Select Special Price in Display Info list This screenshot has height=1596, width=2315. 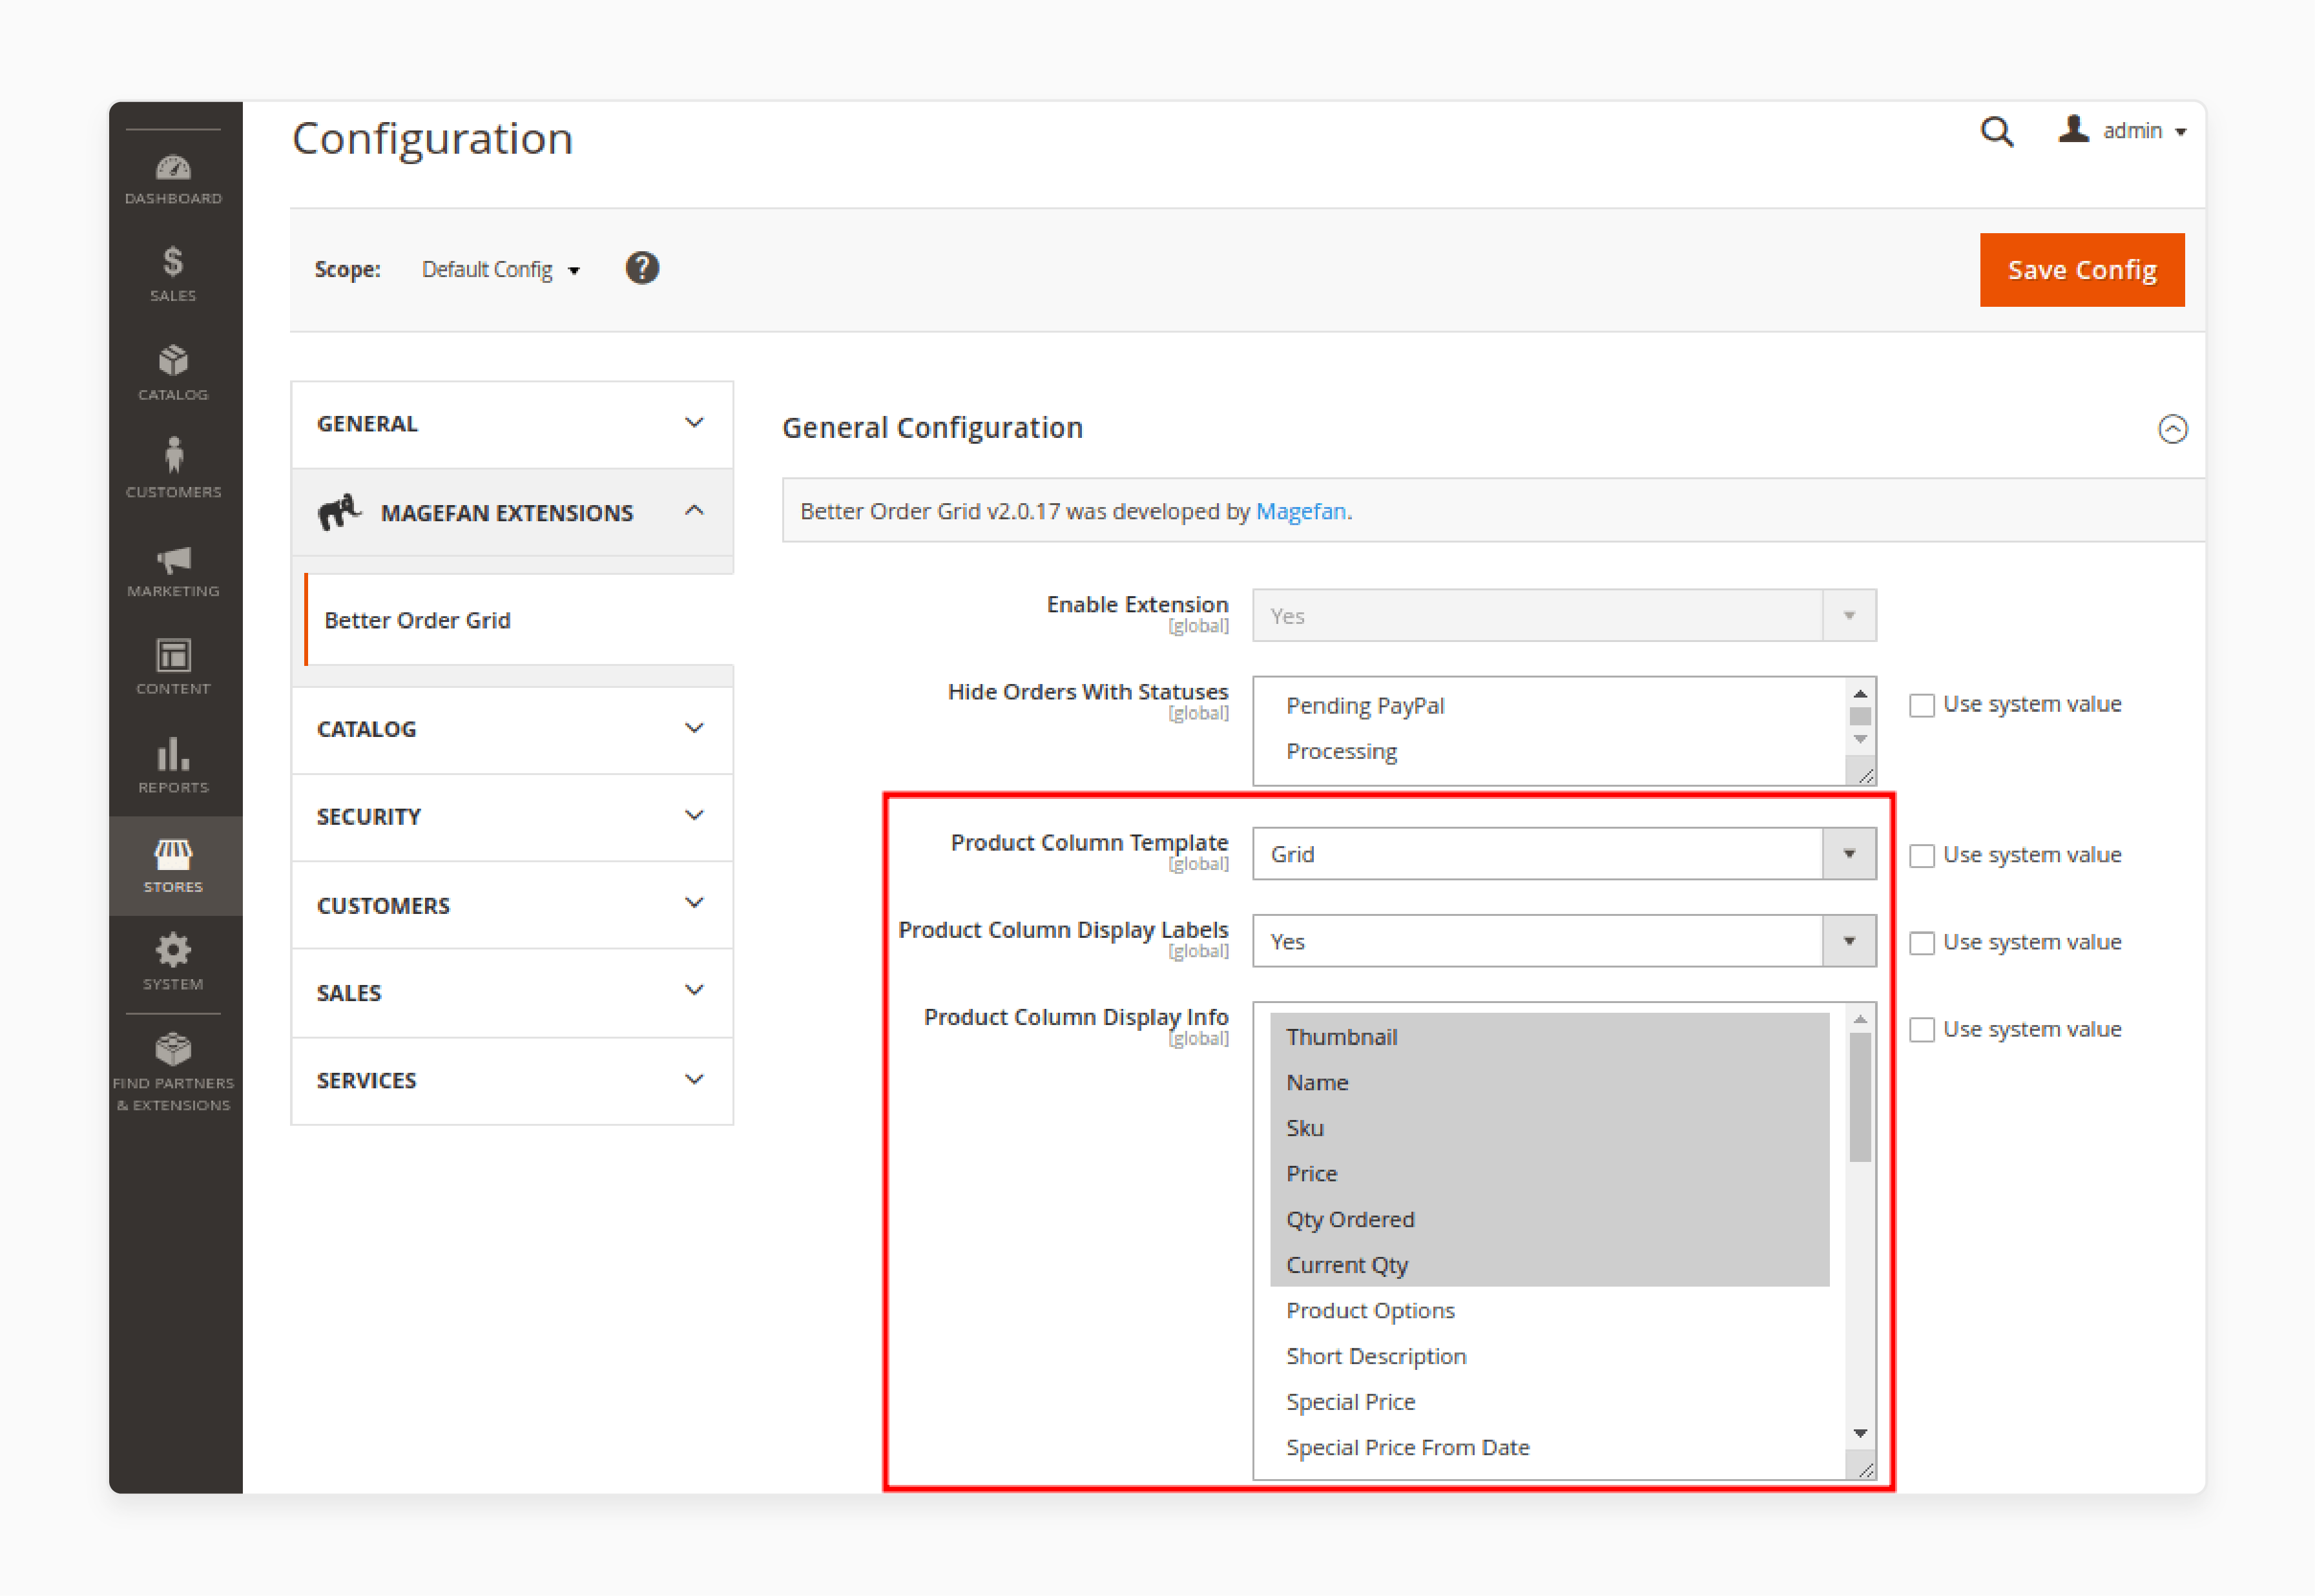(x=1550, y=1402)
